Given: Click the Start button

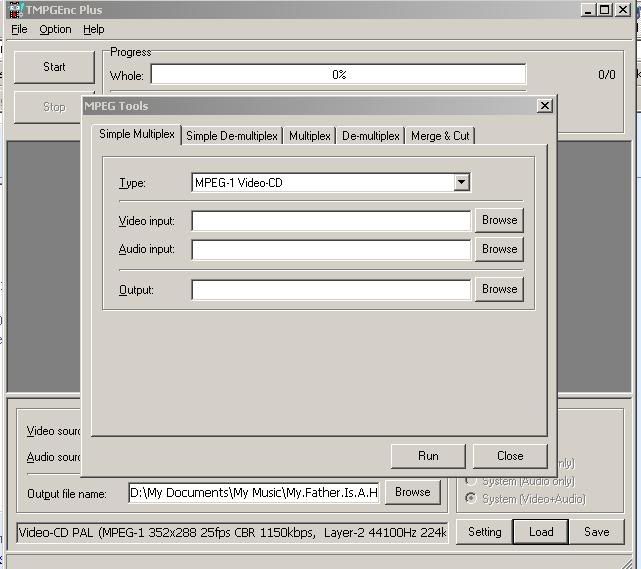Looking at the screenshot, I should [x=54, y=67].
